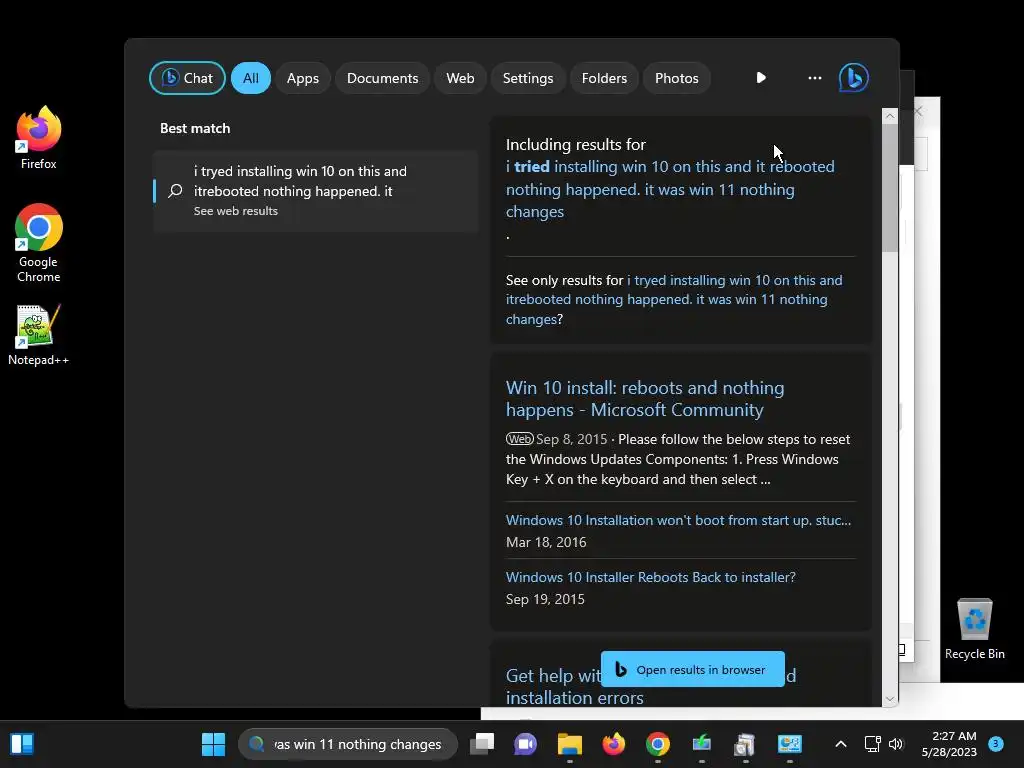The height and width of the screenshot is (768, 1024).
Task: Click the preview pane scrollbar thumb
Action: (889, 188)
